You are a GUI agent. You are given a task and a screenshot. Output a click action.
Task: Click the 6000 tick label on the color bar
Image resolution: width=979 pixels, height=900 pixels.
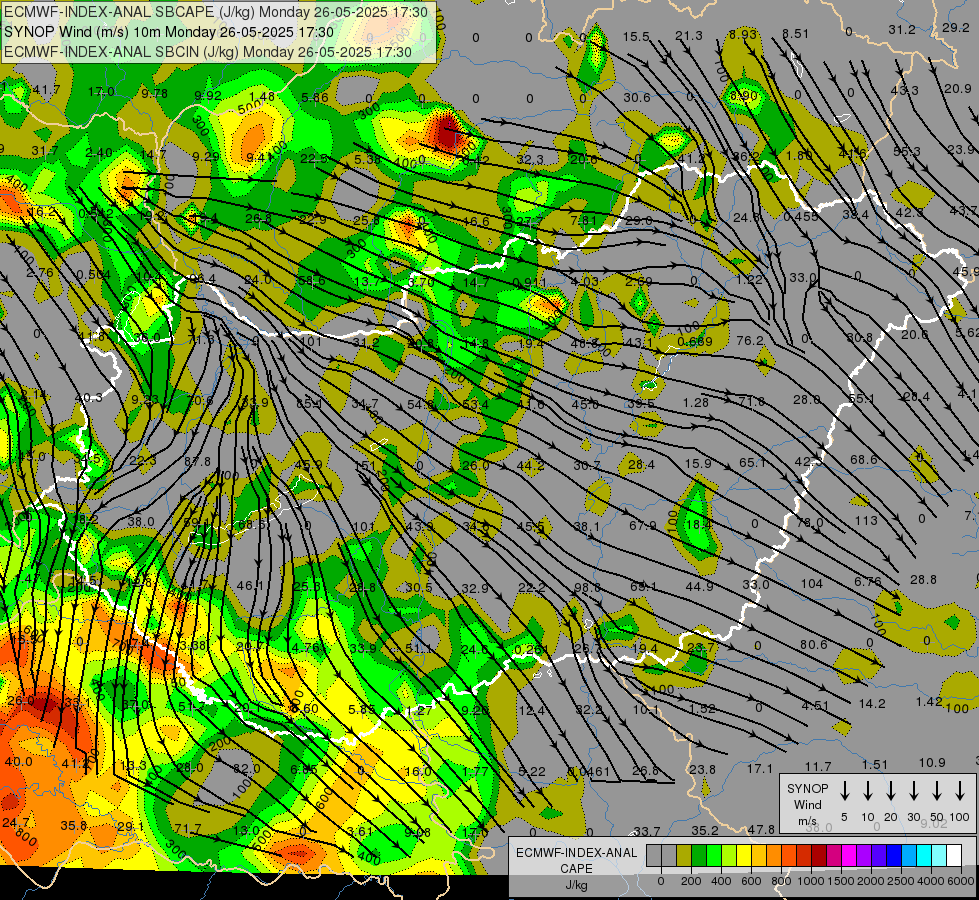point(961,881)
